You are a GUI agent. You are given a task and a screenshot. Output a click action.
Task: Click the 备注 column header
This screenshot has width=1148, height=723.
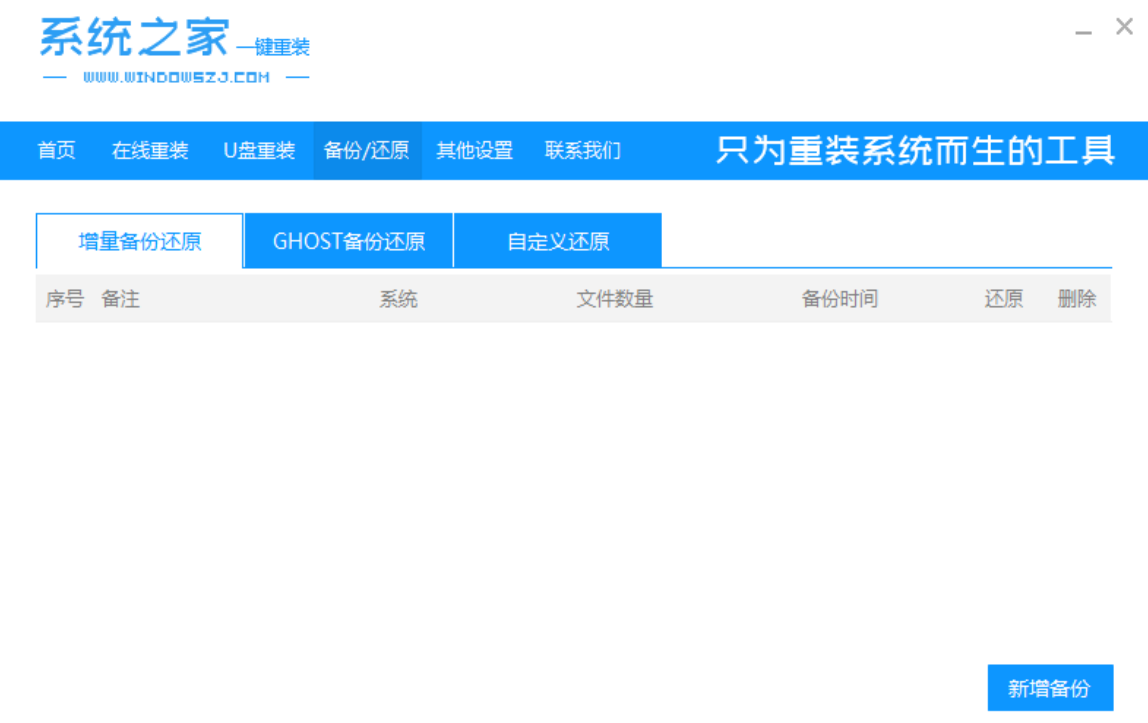(x=120, y=299)
